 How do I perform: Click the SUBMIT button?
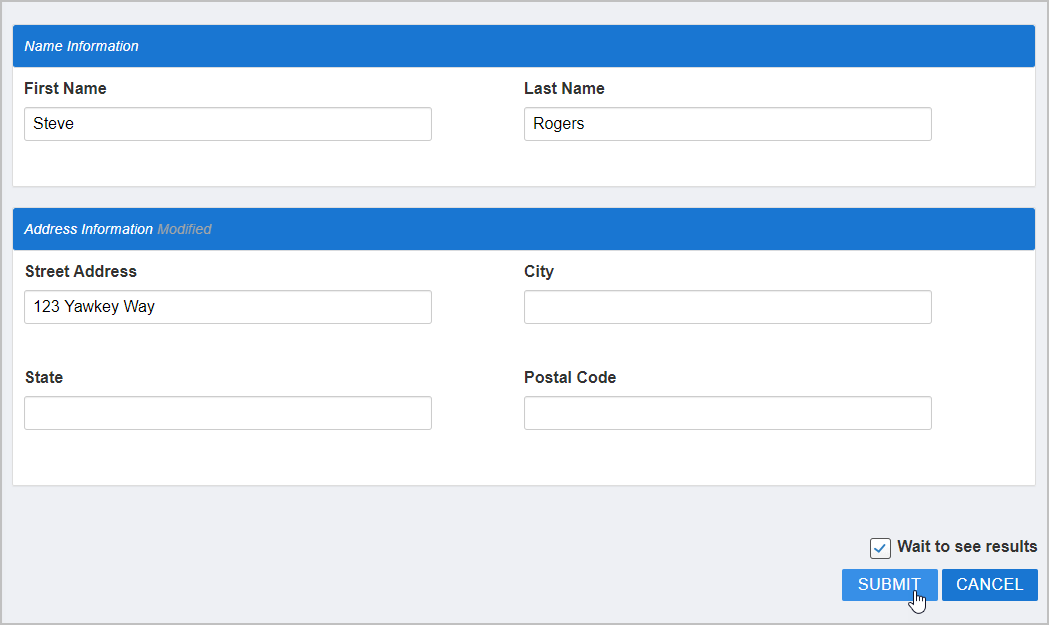889,584
